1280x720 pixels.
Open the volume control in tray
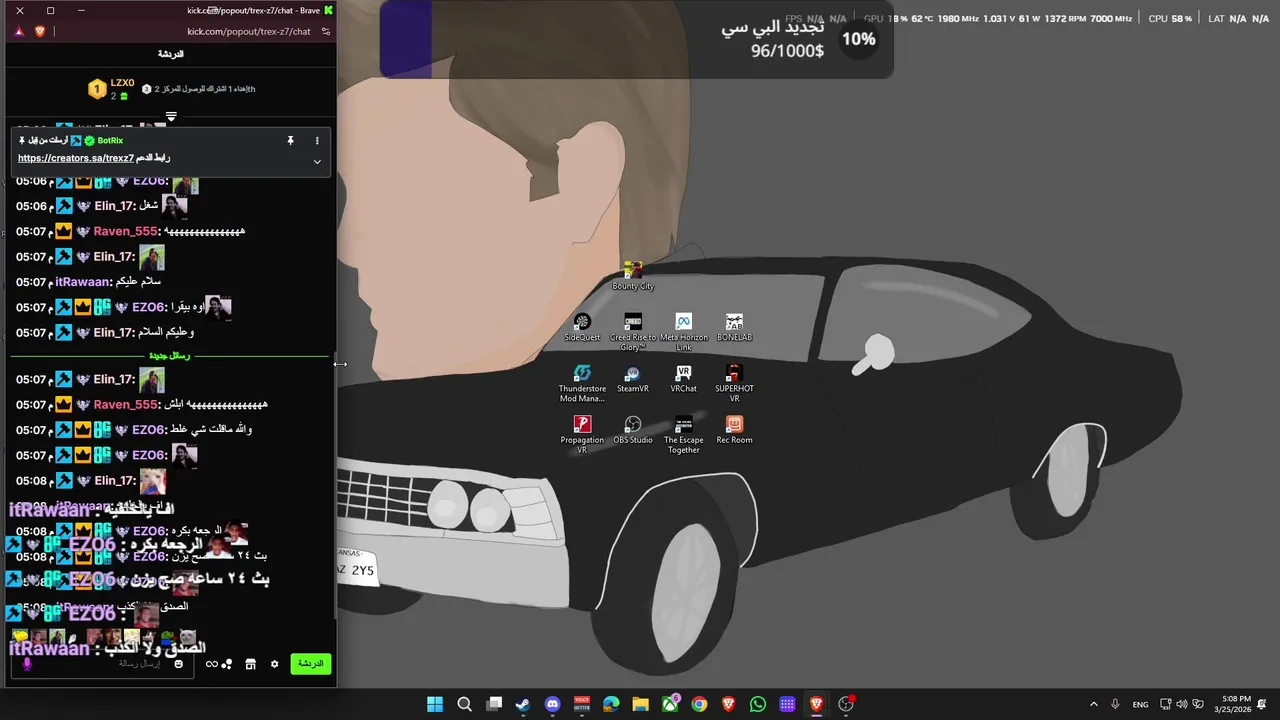(x=1181, y=704)
